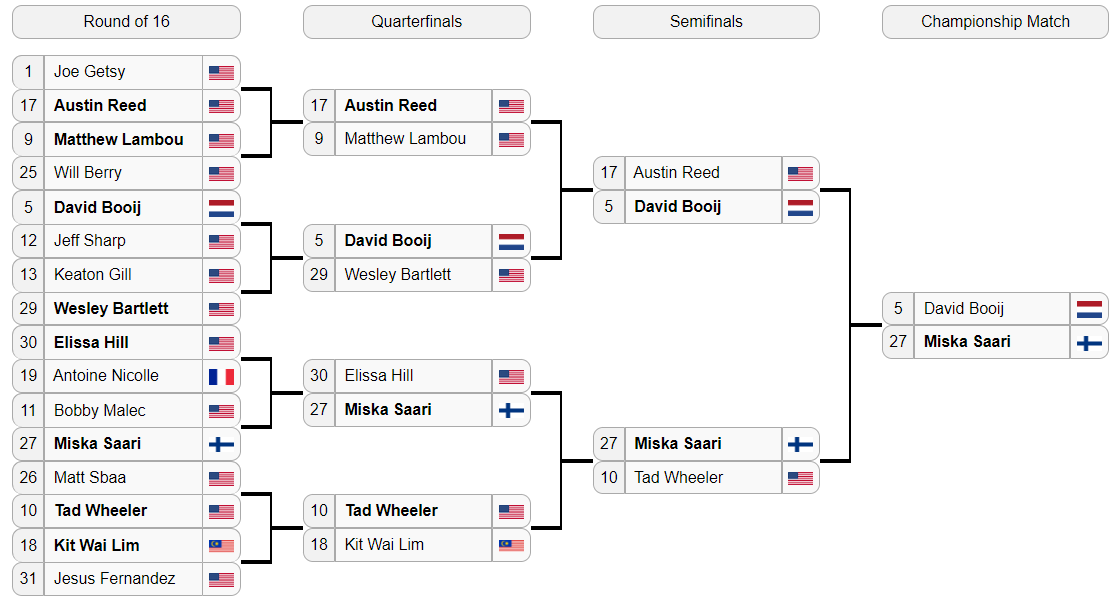
Task: Select the Quarterfinals header
Action: [417, 22]
